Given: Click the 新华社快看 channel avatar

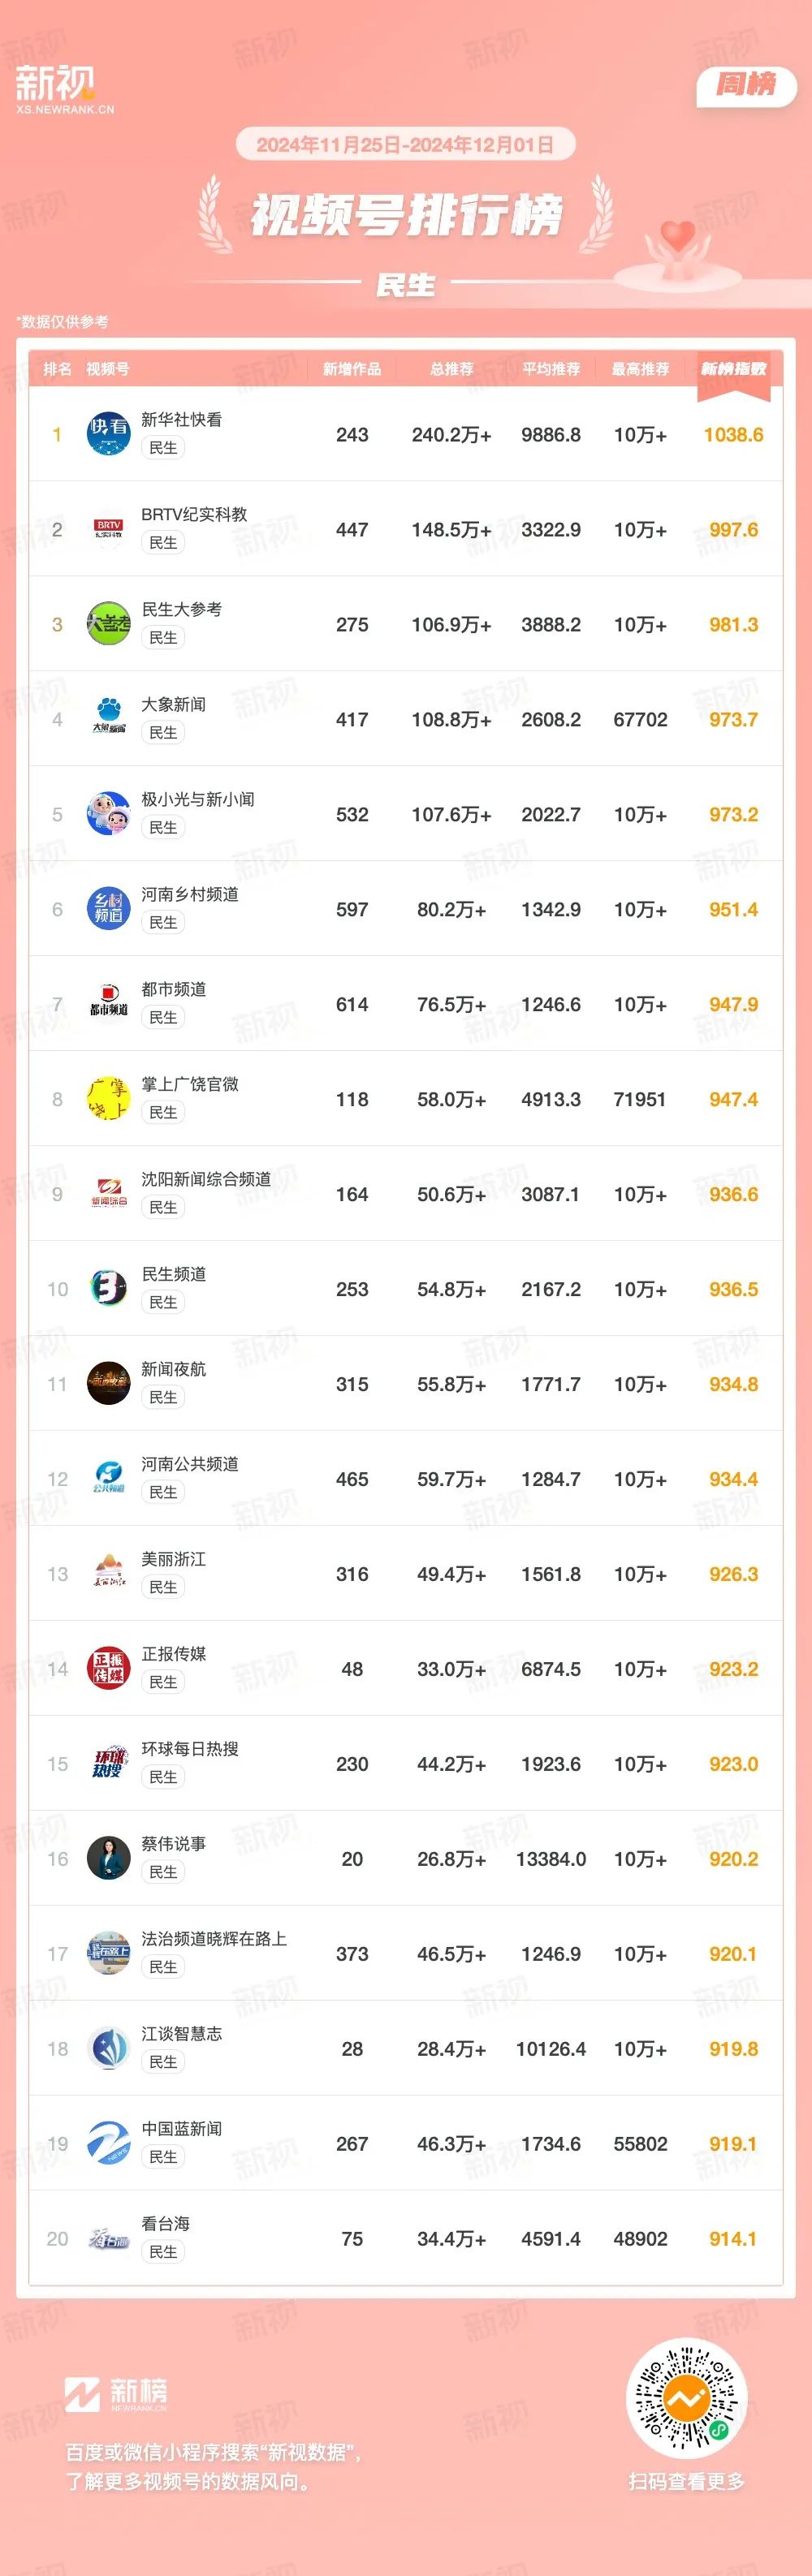Looking at the screenshot, I should pyautogui.click(x=108, y=434).
